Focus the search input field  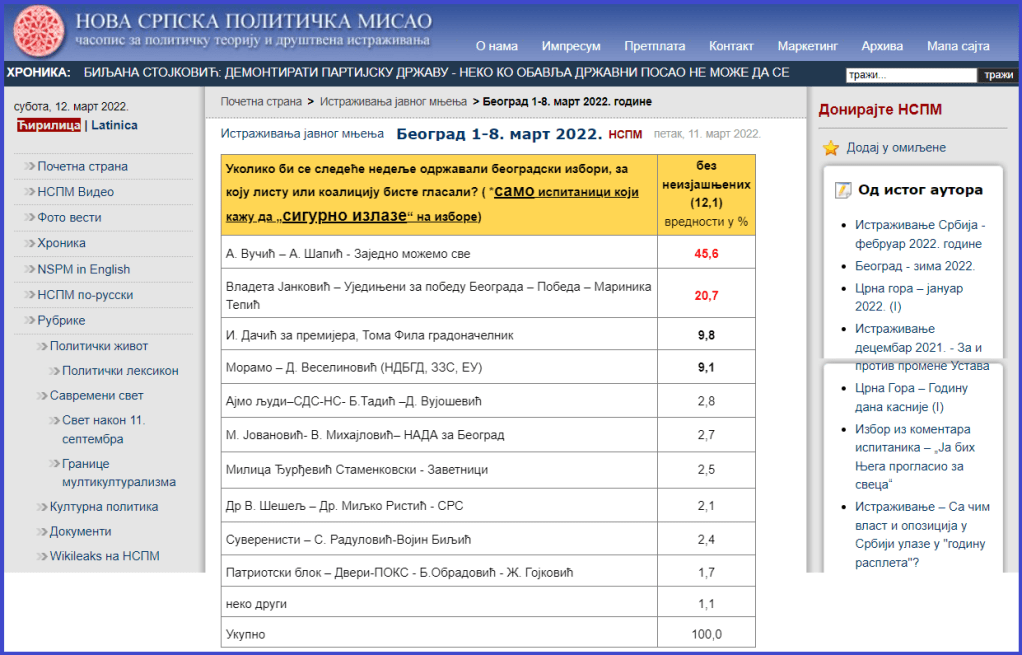coord(910,75)
